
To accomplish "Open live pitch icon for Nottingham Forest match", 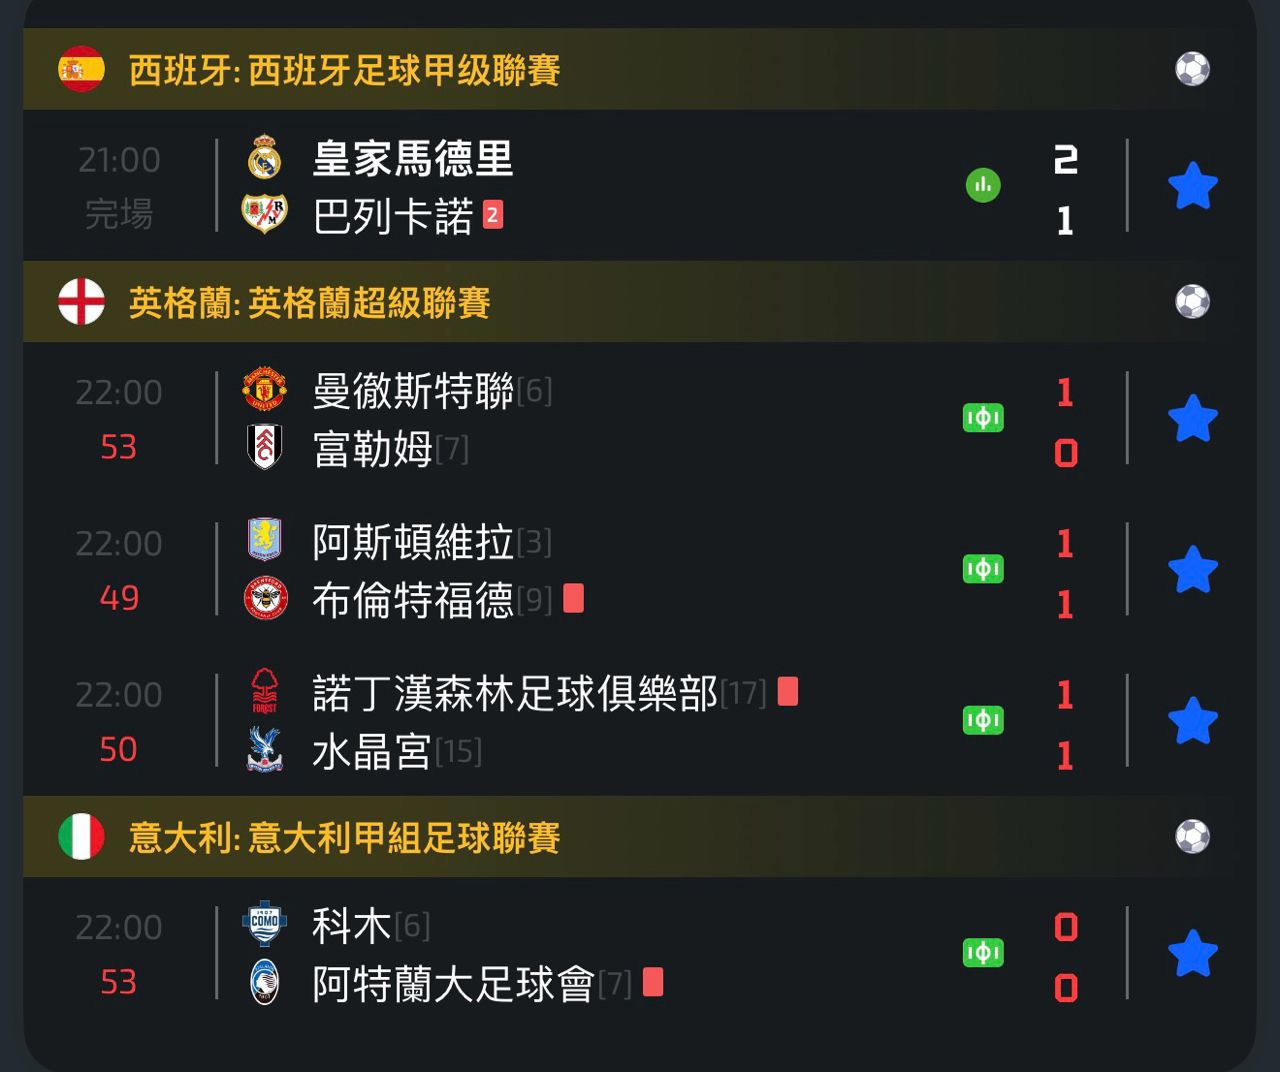I will (x=983, y=720).
